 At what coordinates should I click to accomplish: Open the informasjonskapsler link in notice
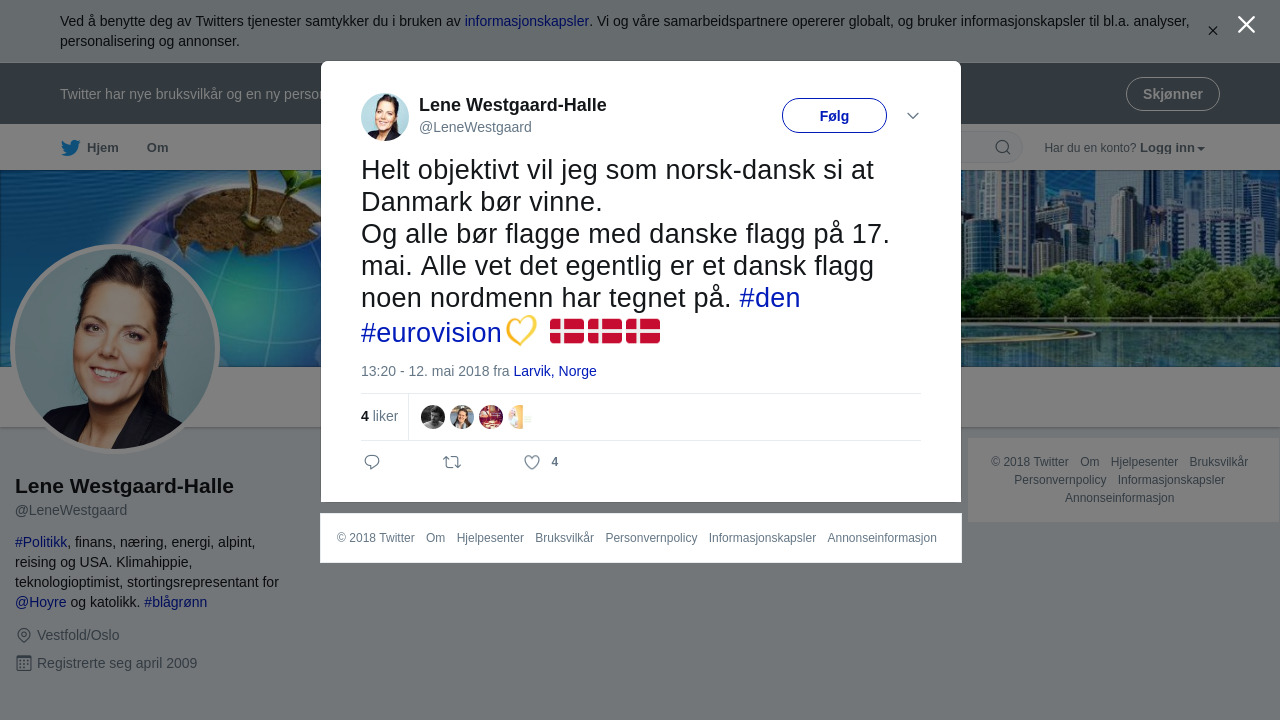527,21
